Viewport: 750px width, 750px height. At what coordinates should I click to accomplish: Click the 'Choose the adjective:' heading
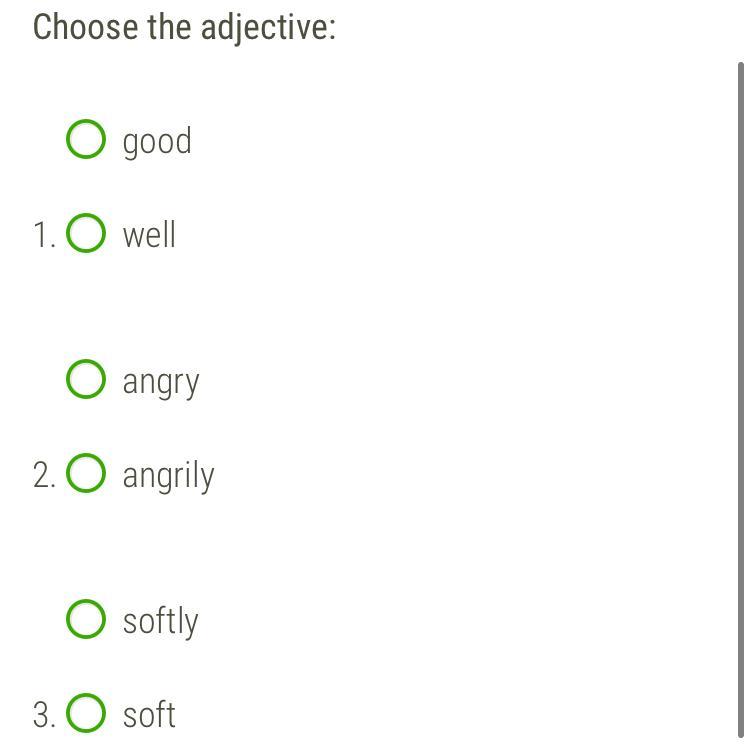coord(184,27)
